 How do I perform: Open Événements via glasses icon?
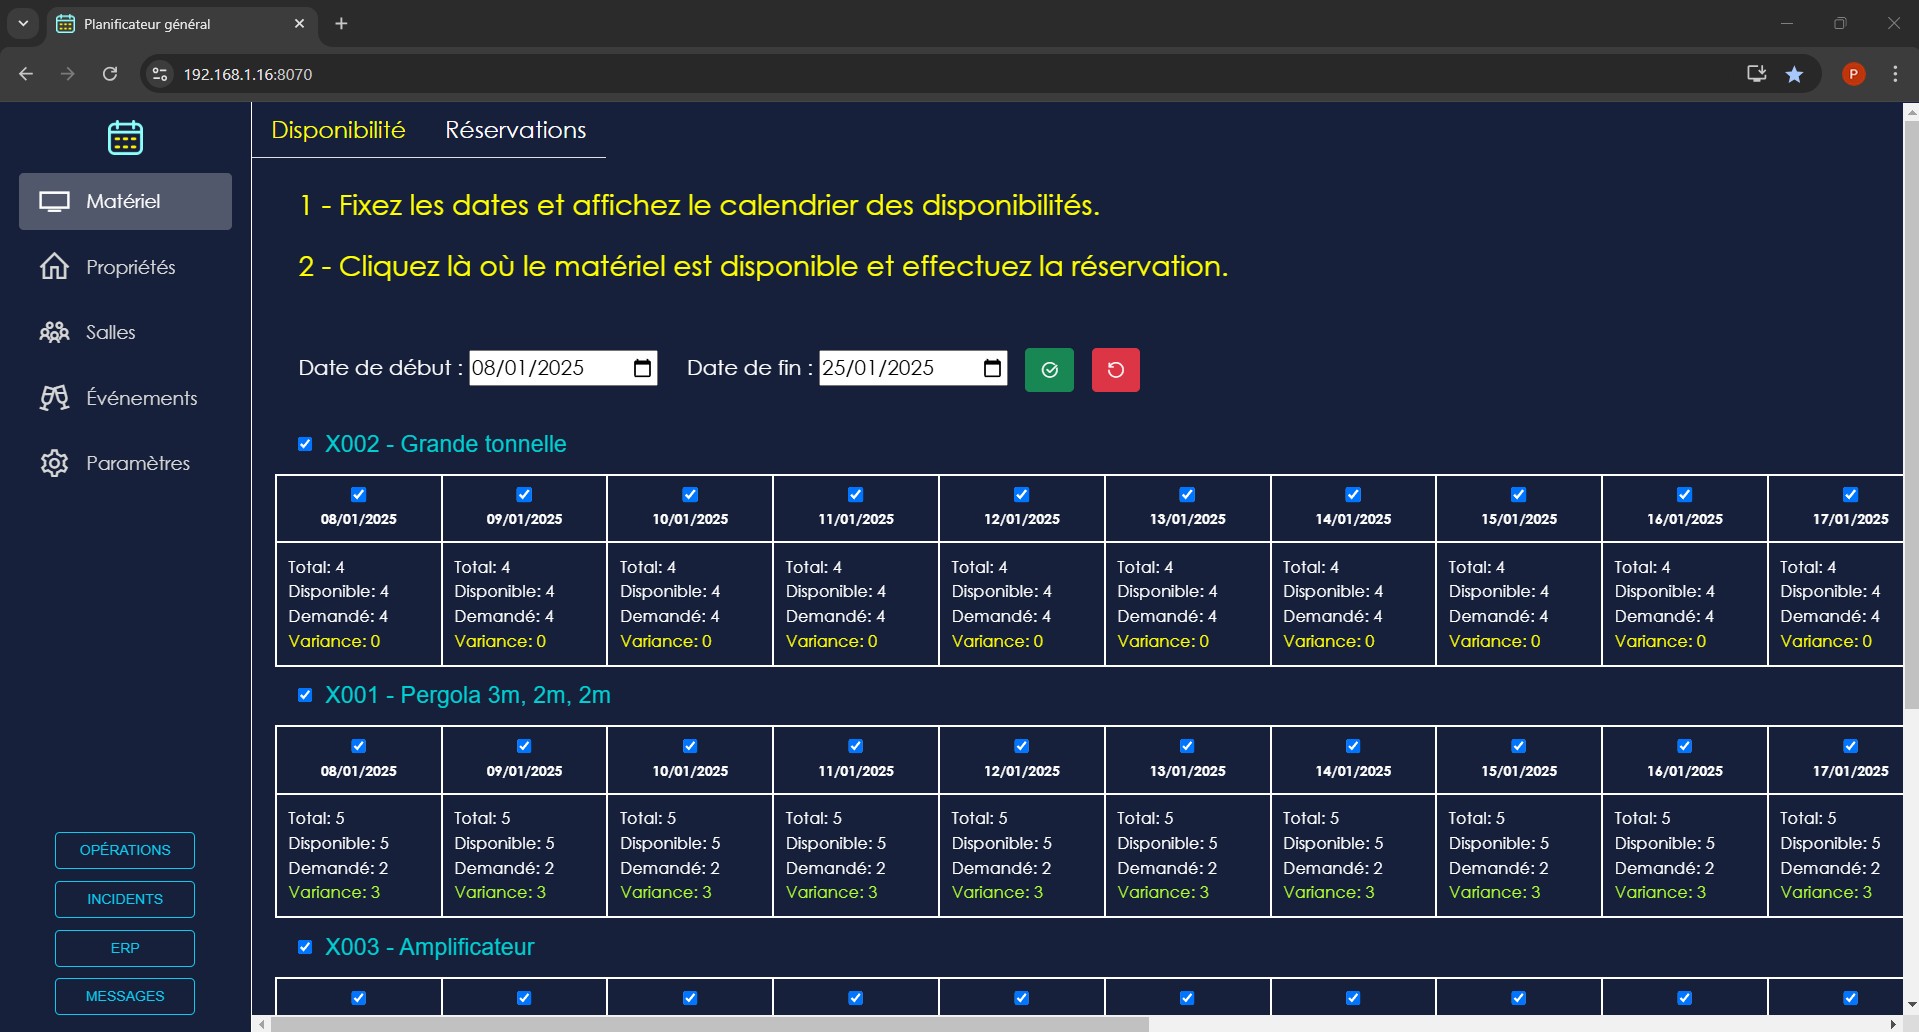[x=54, y=398]
